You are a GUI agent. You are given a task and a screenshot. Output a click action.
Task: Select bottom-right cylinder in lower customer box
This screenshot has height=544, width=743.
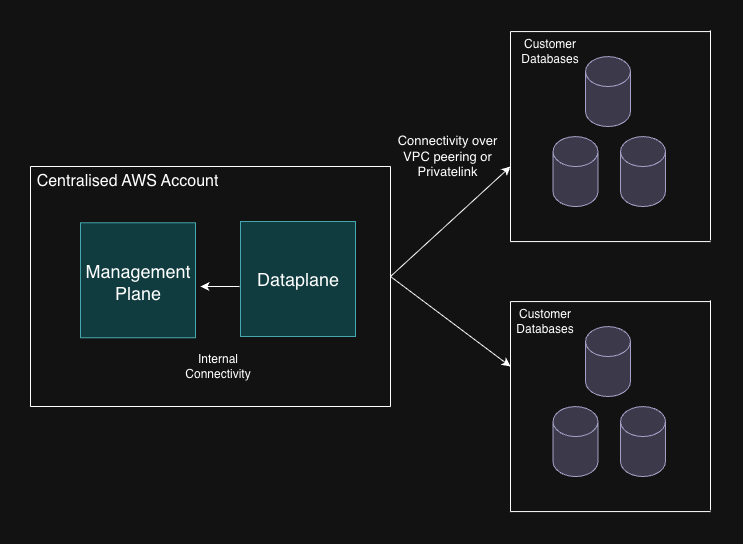642,441
